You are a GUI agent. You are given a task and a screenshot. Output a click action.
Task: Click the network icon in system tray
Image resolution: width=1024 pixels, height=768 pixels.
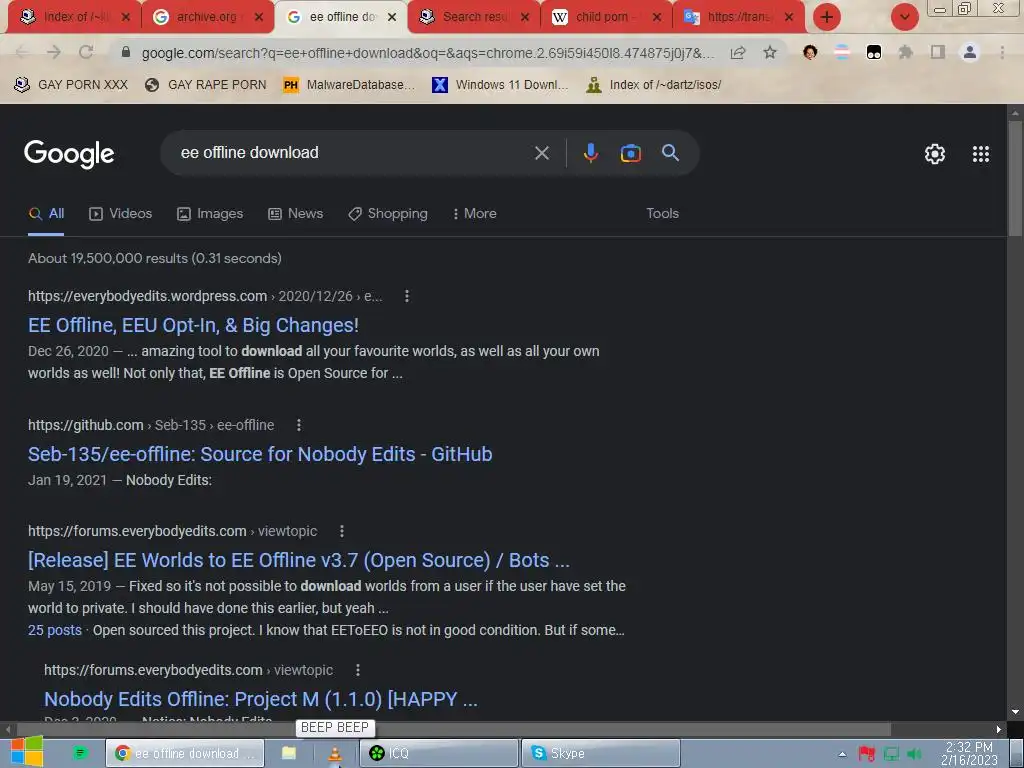891,754
